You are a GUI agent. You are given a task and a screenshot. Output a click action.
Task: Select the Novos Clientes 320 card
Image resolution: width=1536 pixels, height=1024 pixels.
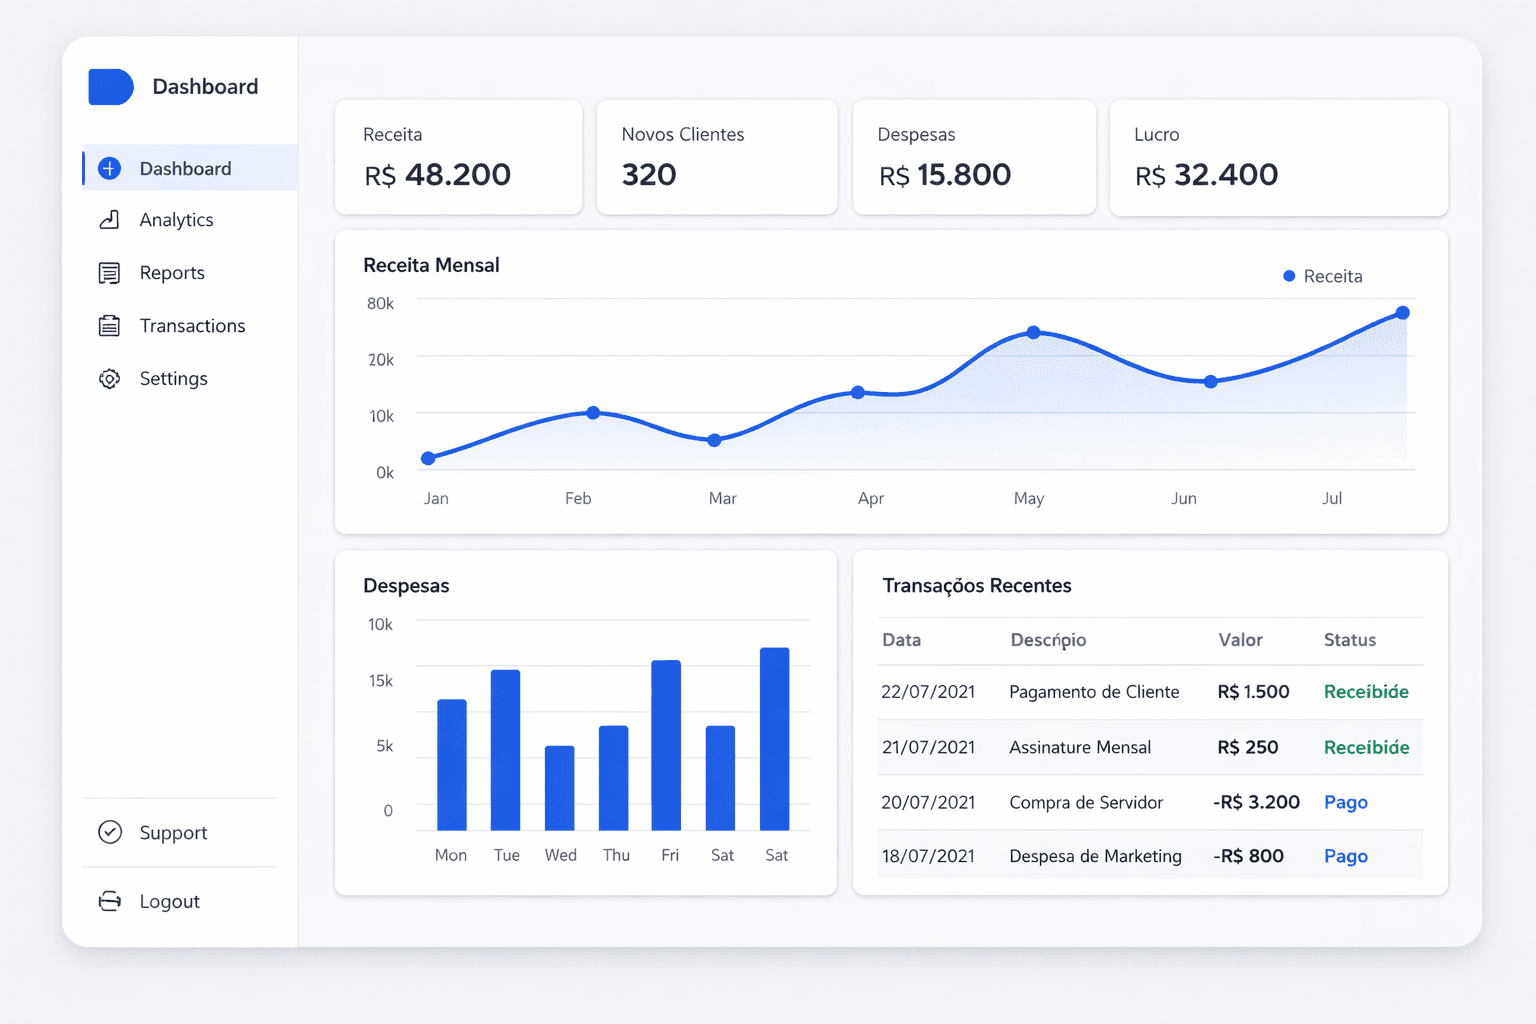[x=716, y=157]
